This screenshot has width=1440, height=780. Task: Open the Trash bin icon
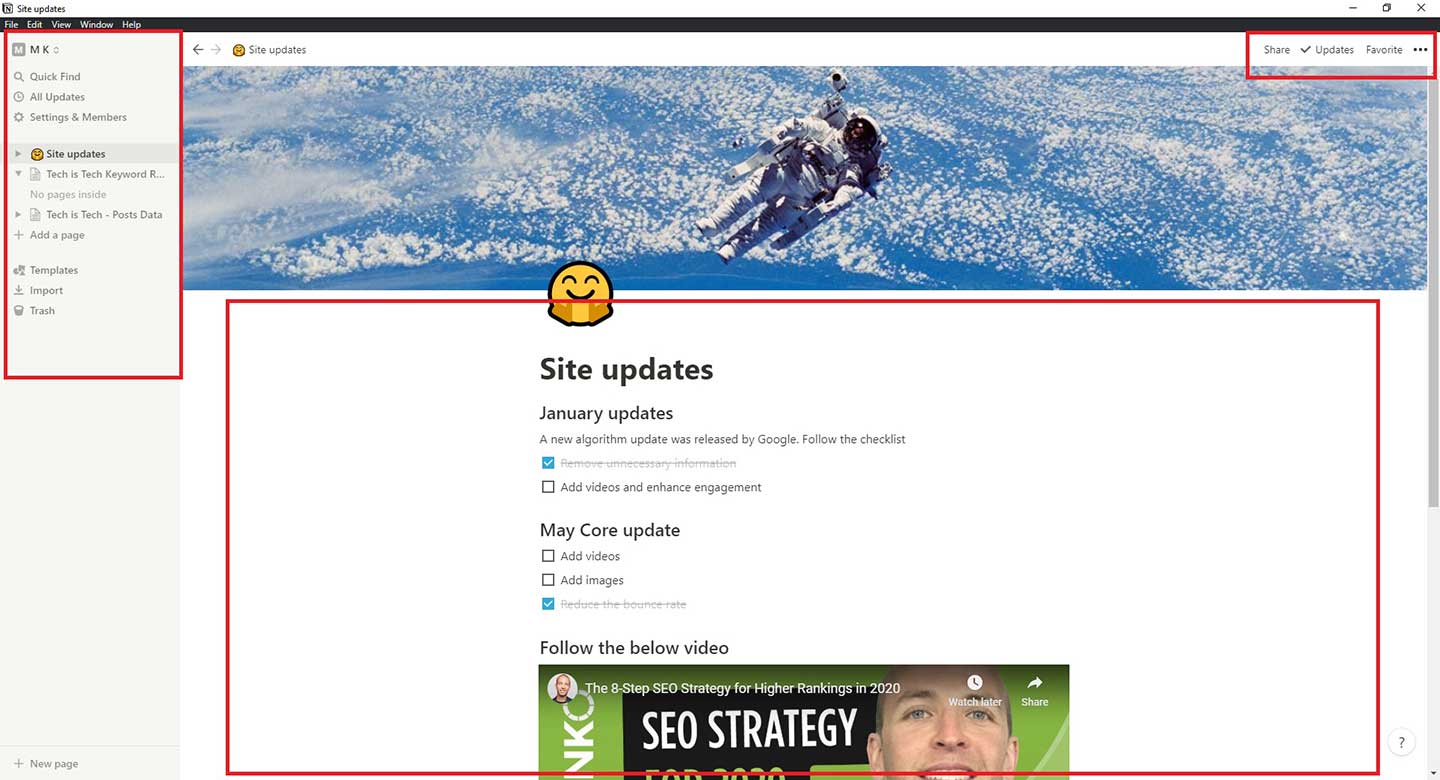pyautogui.click(x=19, y=310)
